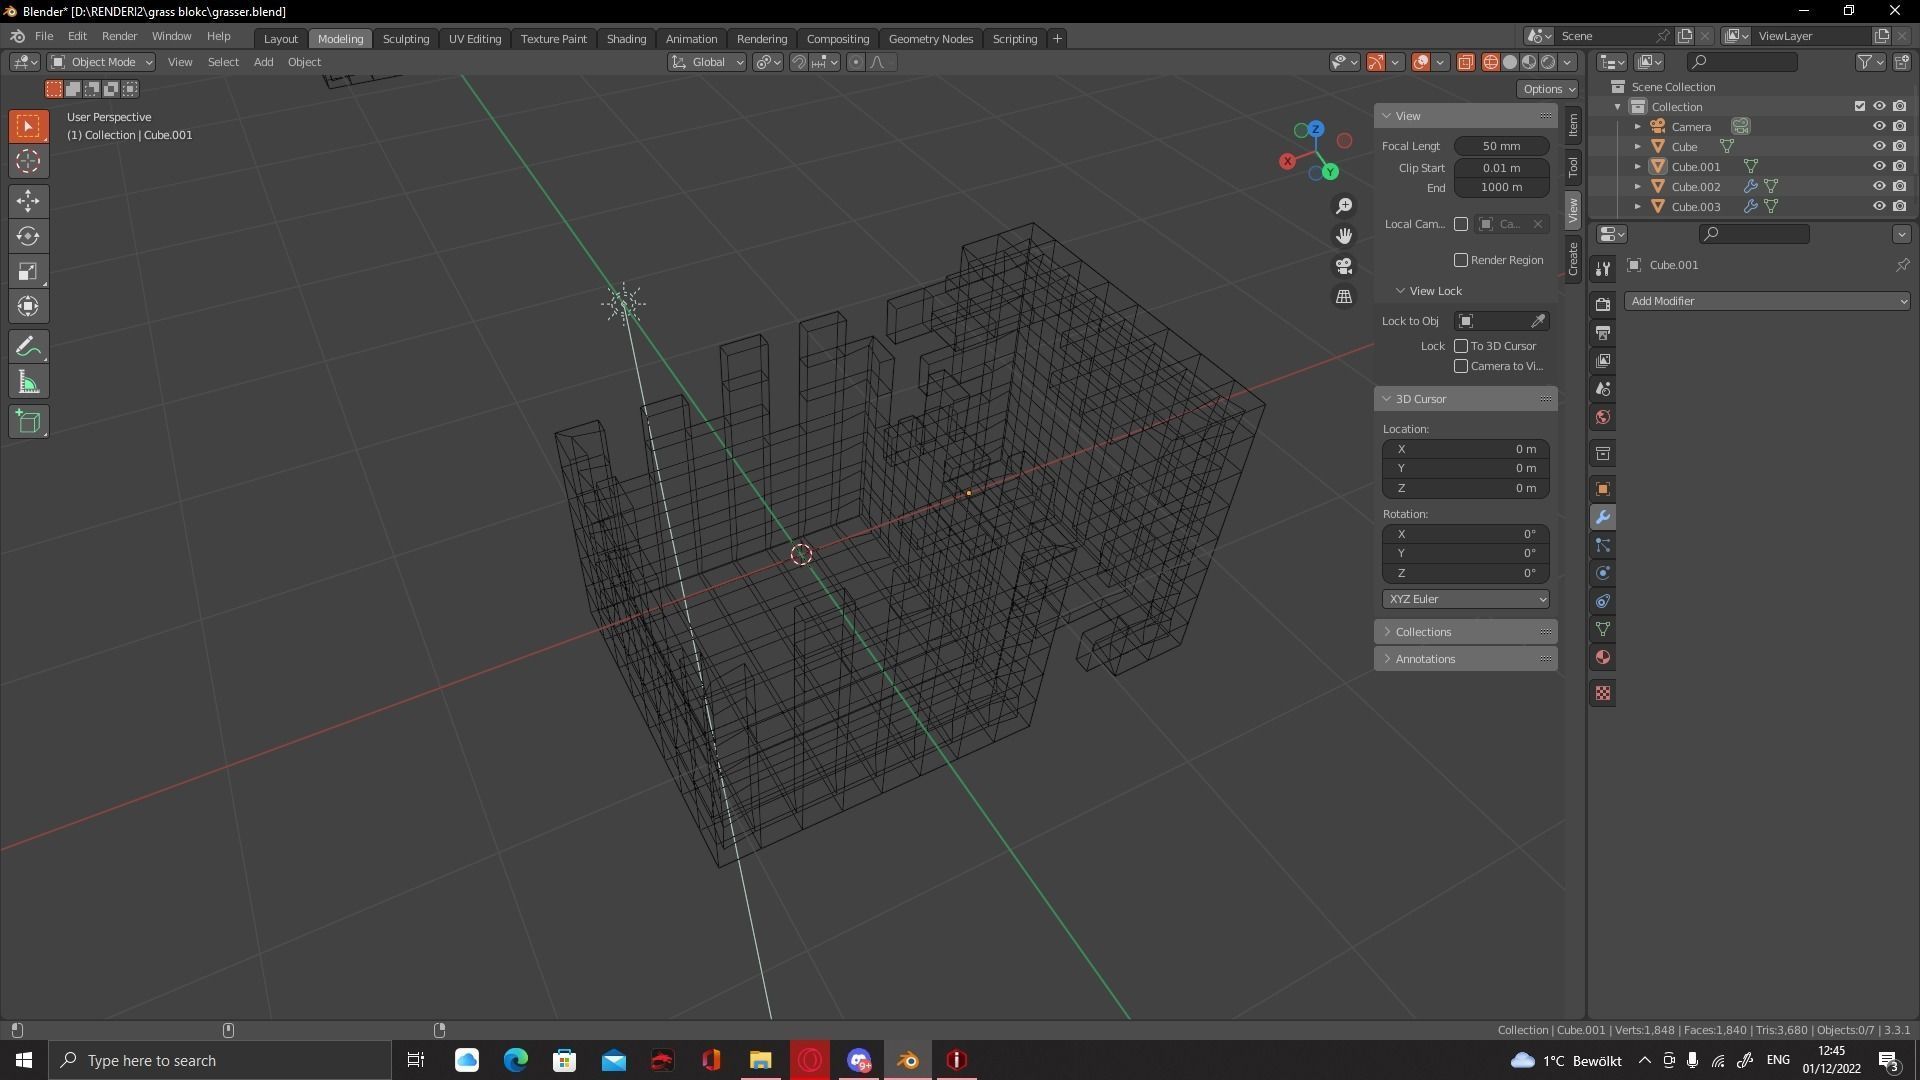Open the Material Properties tab
Screen dimensions: 1920x1080
(1602, 657)
